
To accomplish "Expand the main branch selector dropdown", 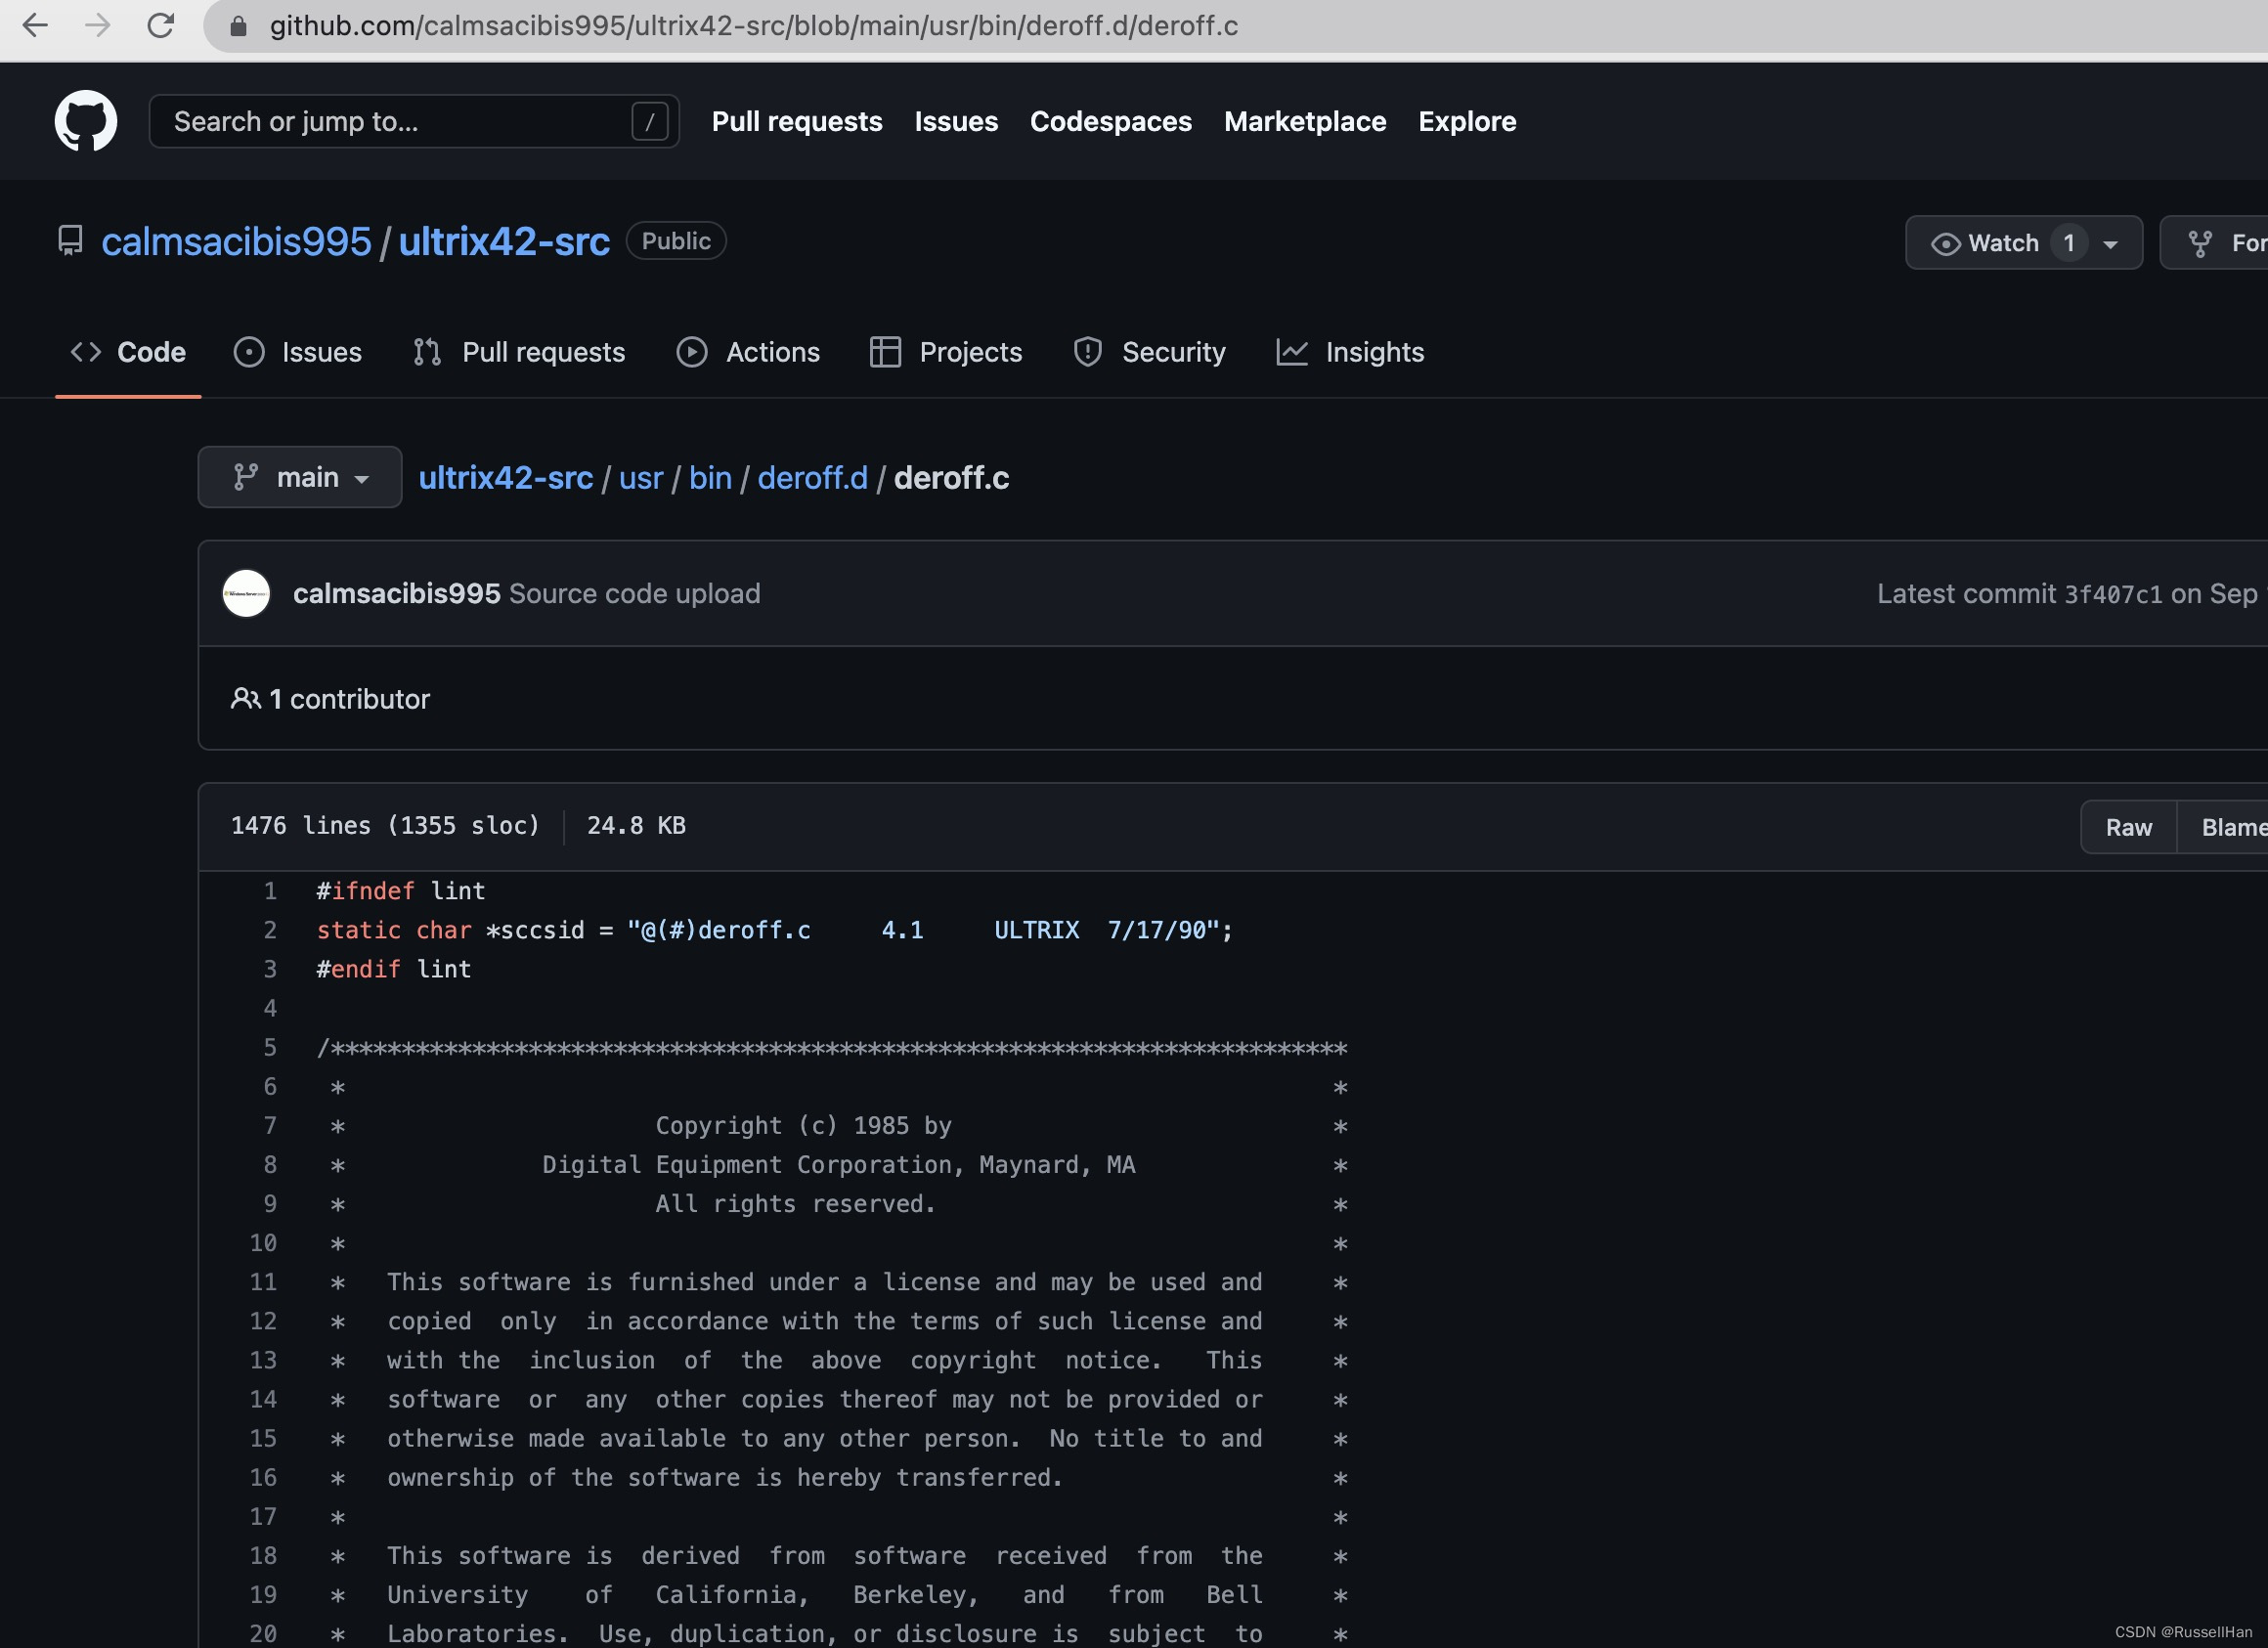I will point(300,477).
